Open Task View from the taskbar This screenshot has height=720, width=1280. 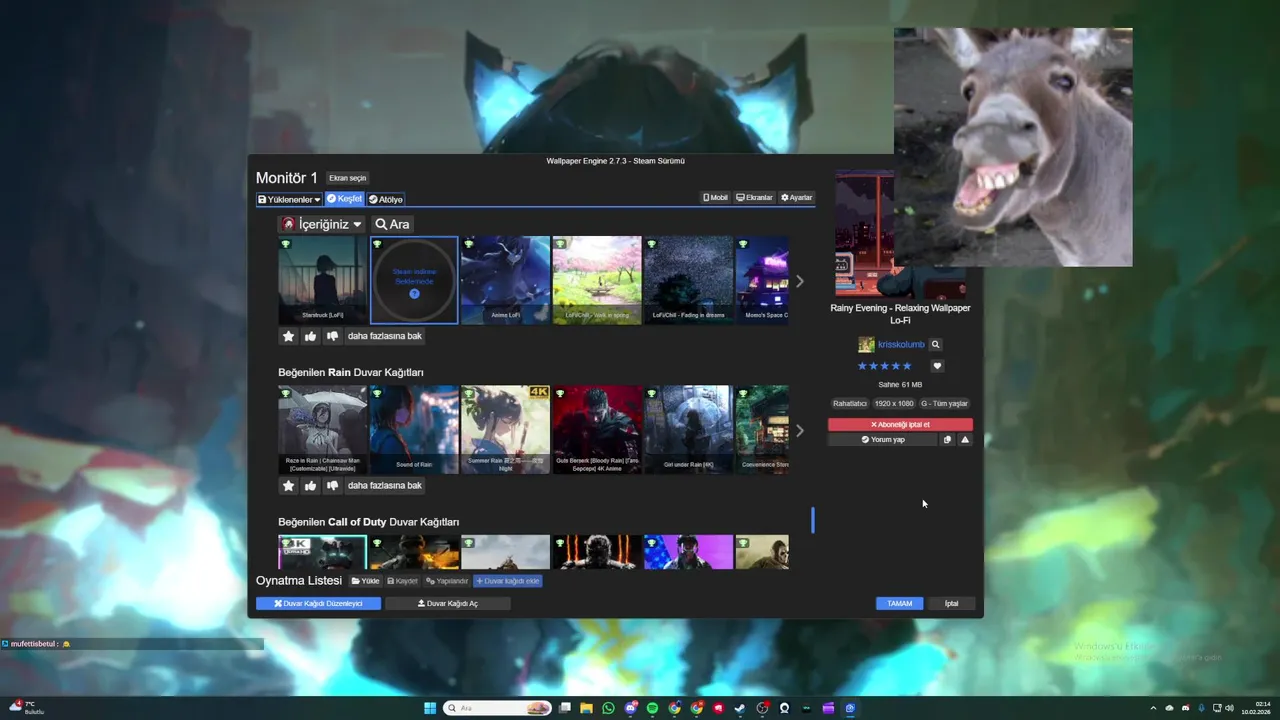point(564,708)
